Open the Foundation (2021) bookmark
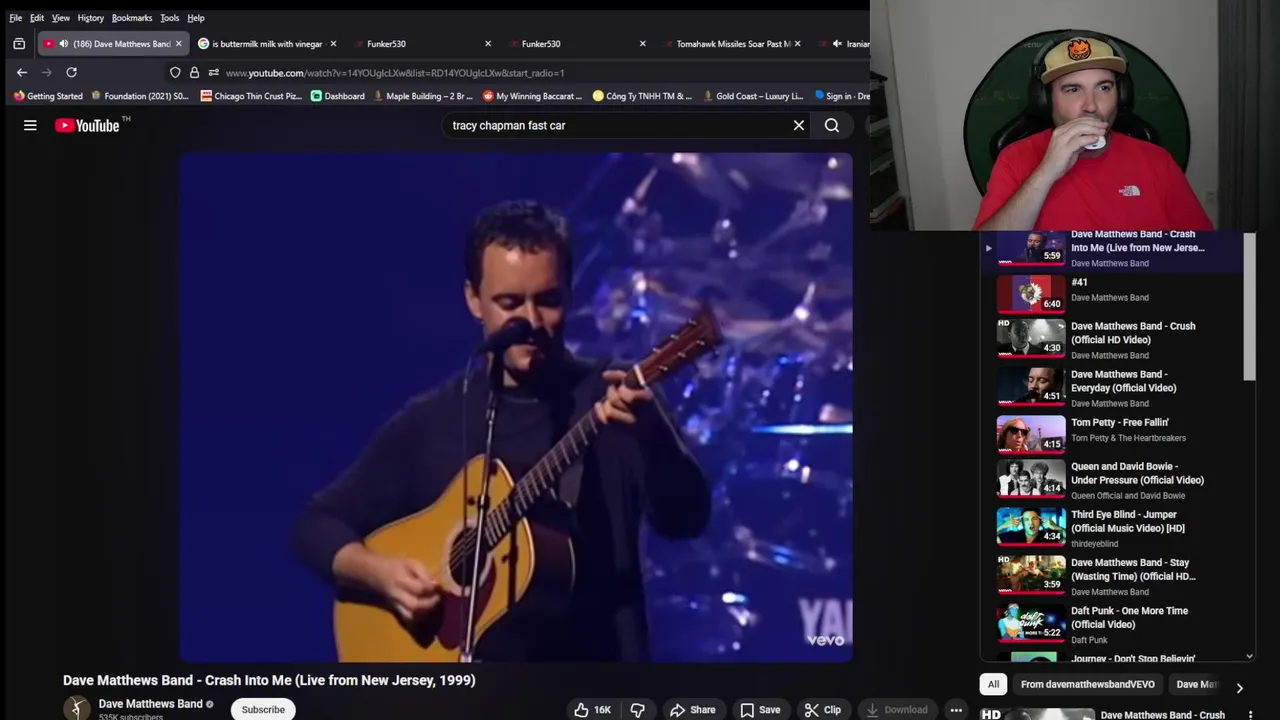 140,96
